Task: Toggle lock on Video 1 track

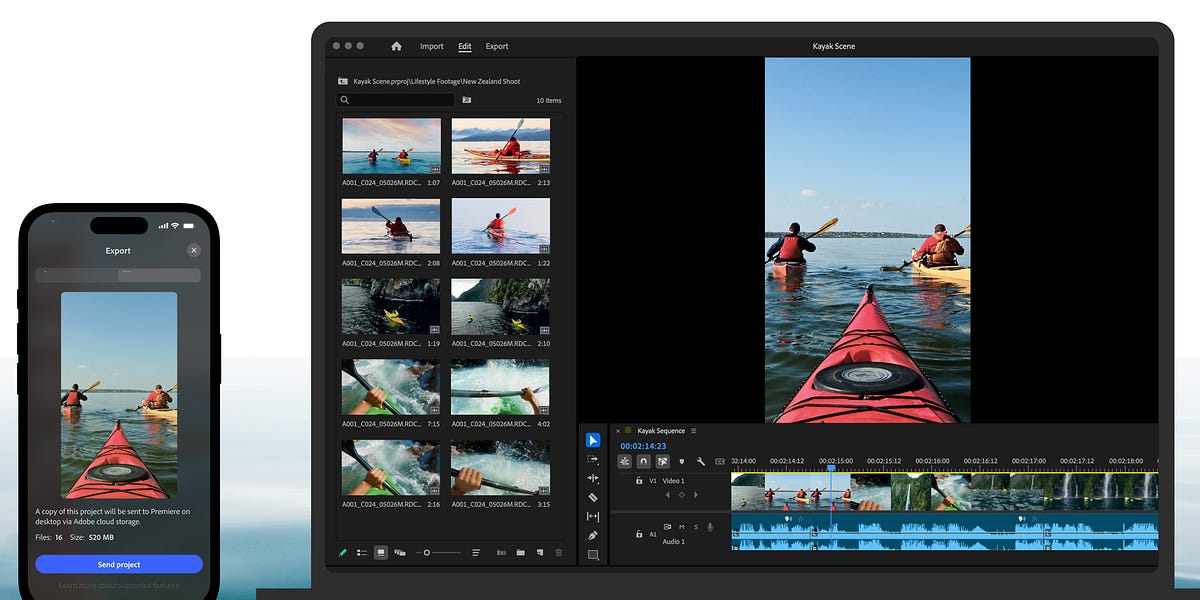Action: point(639,480)
